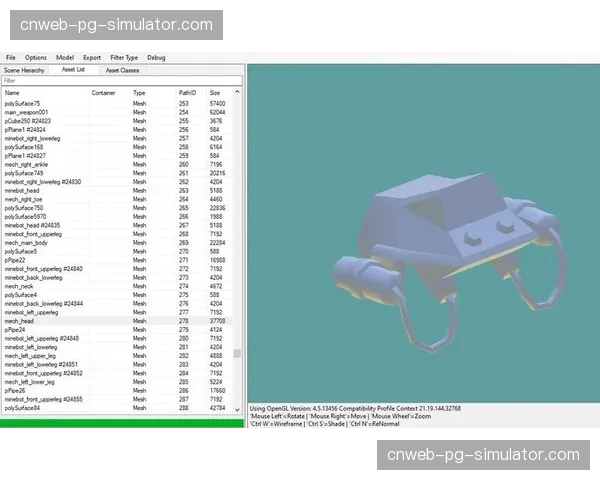
Task: Select the Asset List tab
Action: (x=73, y=70)
